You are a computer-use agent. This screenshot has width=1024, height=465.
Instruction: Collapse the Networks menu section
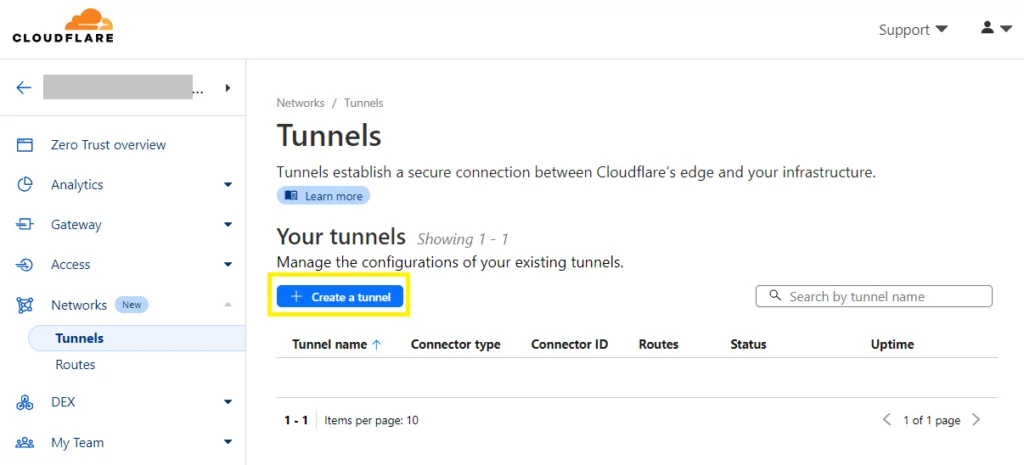pyautogui.click(x=228, y=304)
